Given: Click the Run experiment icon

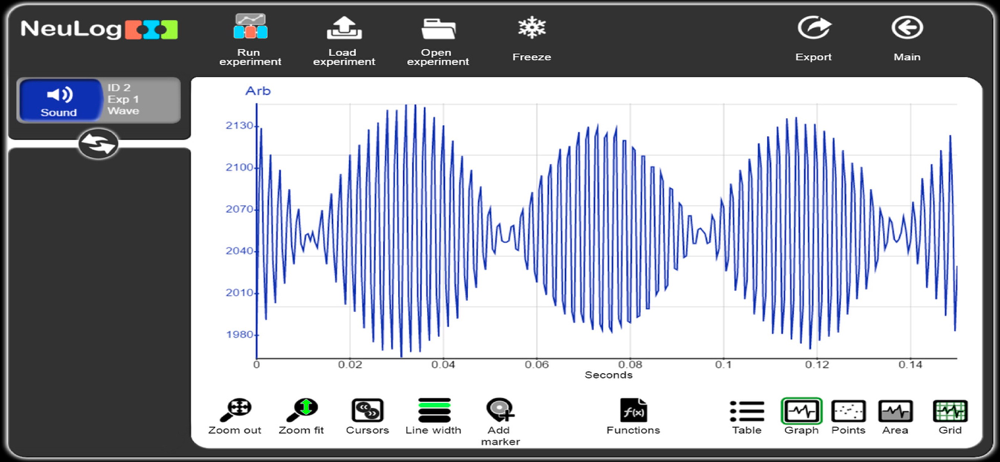Looking at the screenshot, I should [x=250, y=27].
